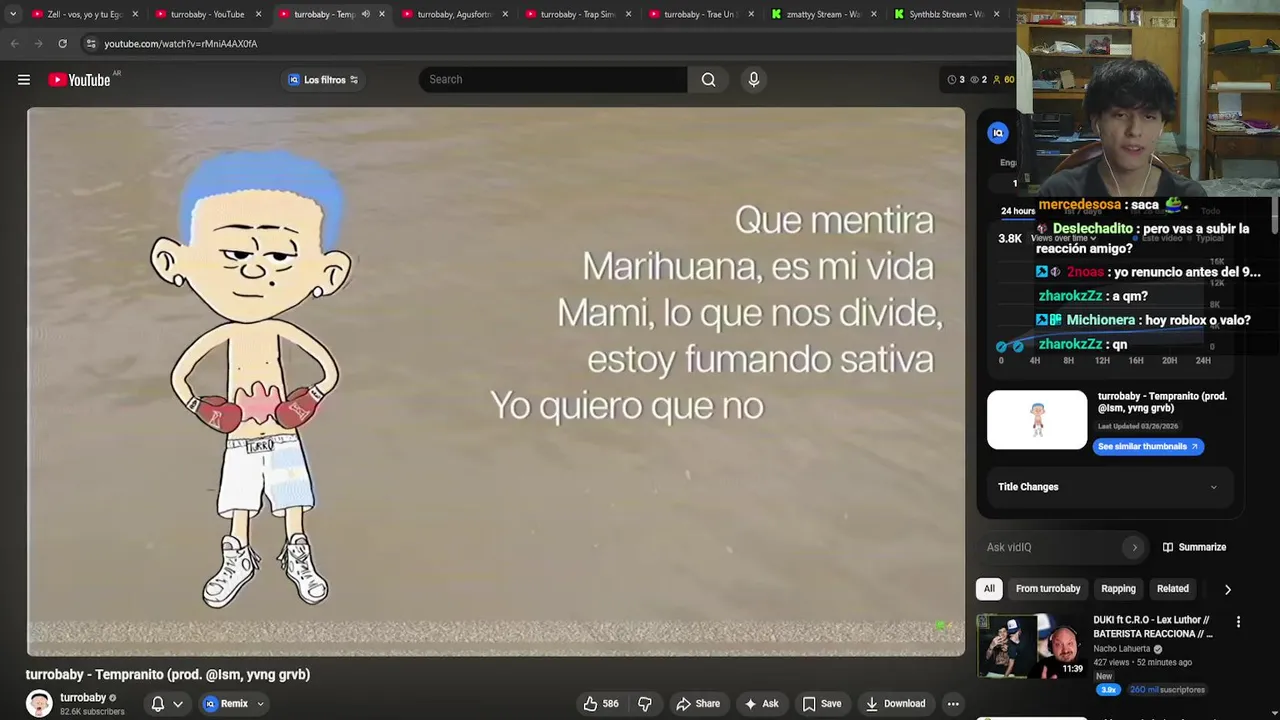Show more filter chips with right arrow
The height and width of the screenshot is (720, 1280).
1228,589
